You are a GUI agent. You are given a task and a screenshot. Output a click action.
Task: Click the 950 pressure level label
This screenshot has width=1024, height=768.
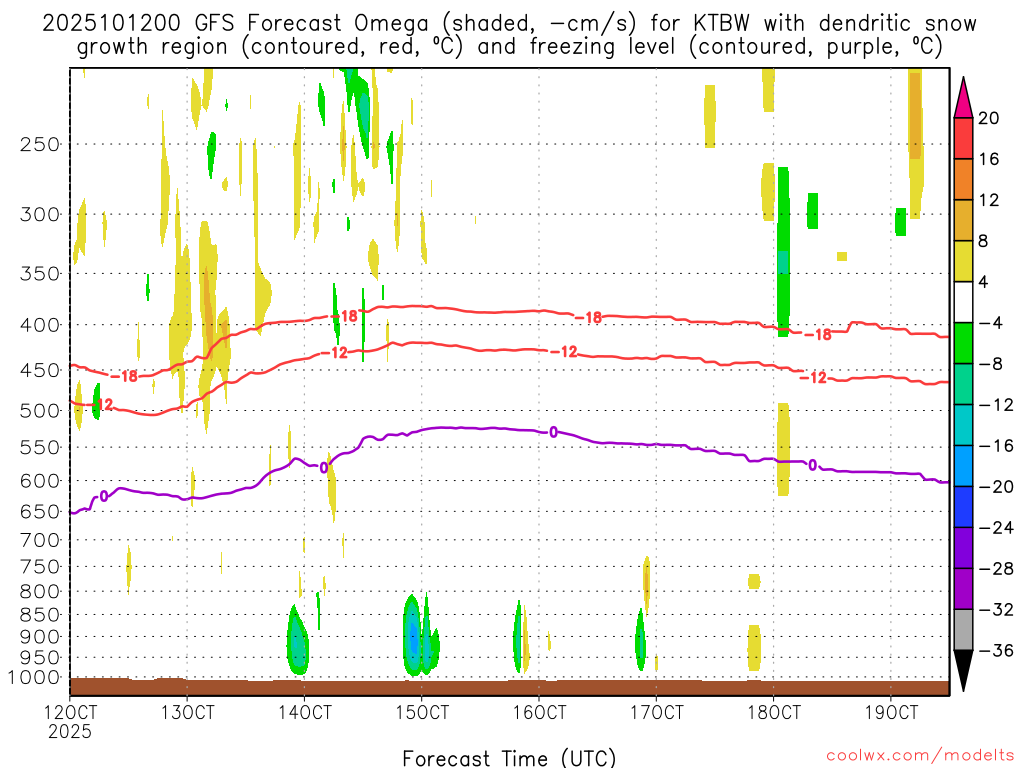click(x=40, y=658)
